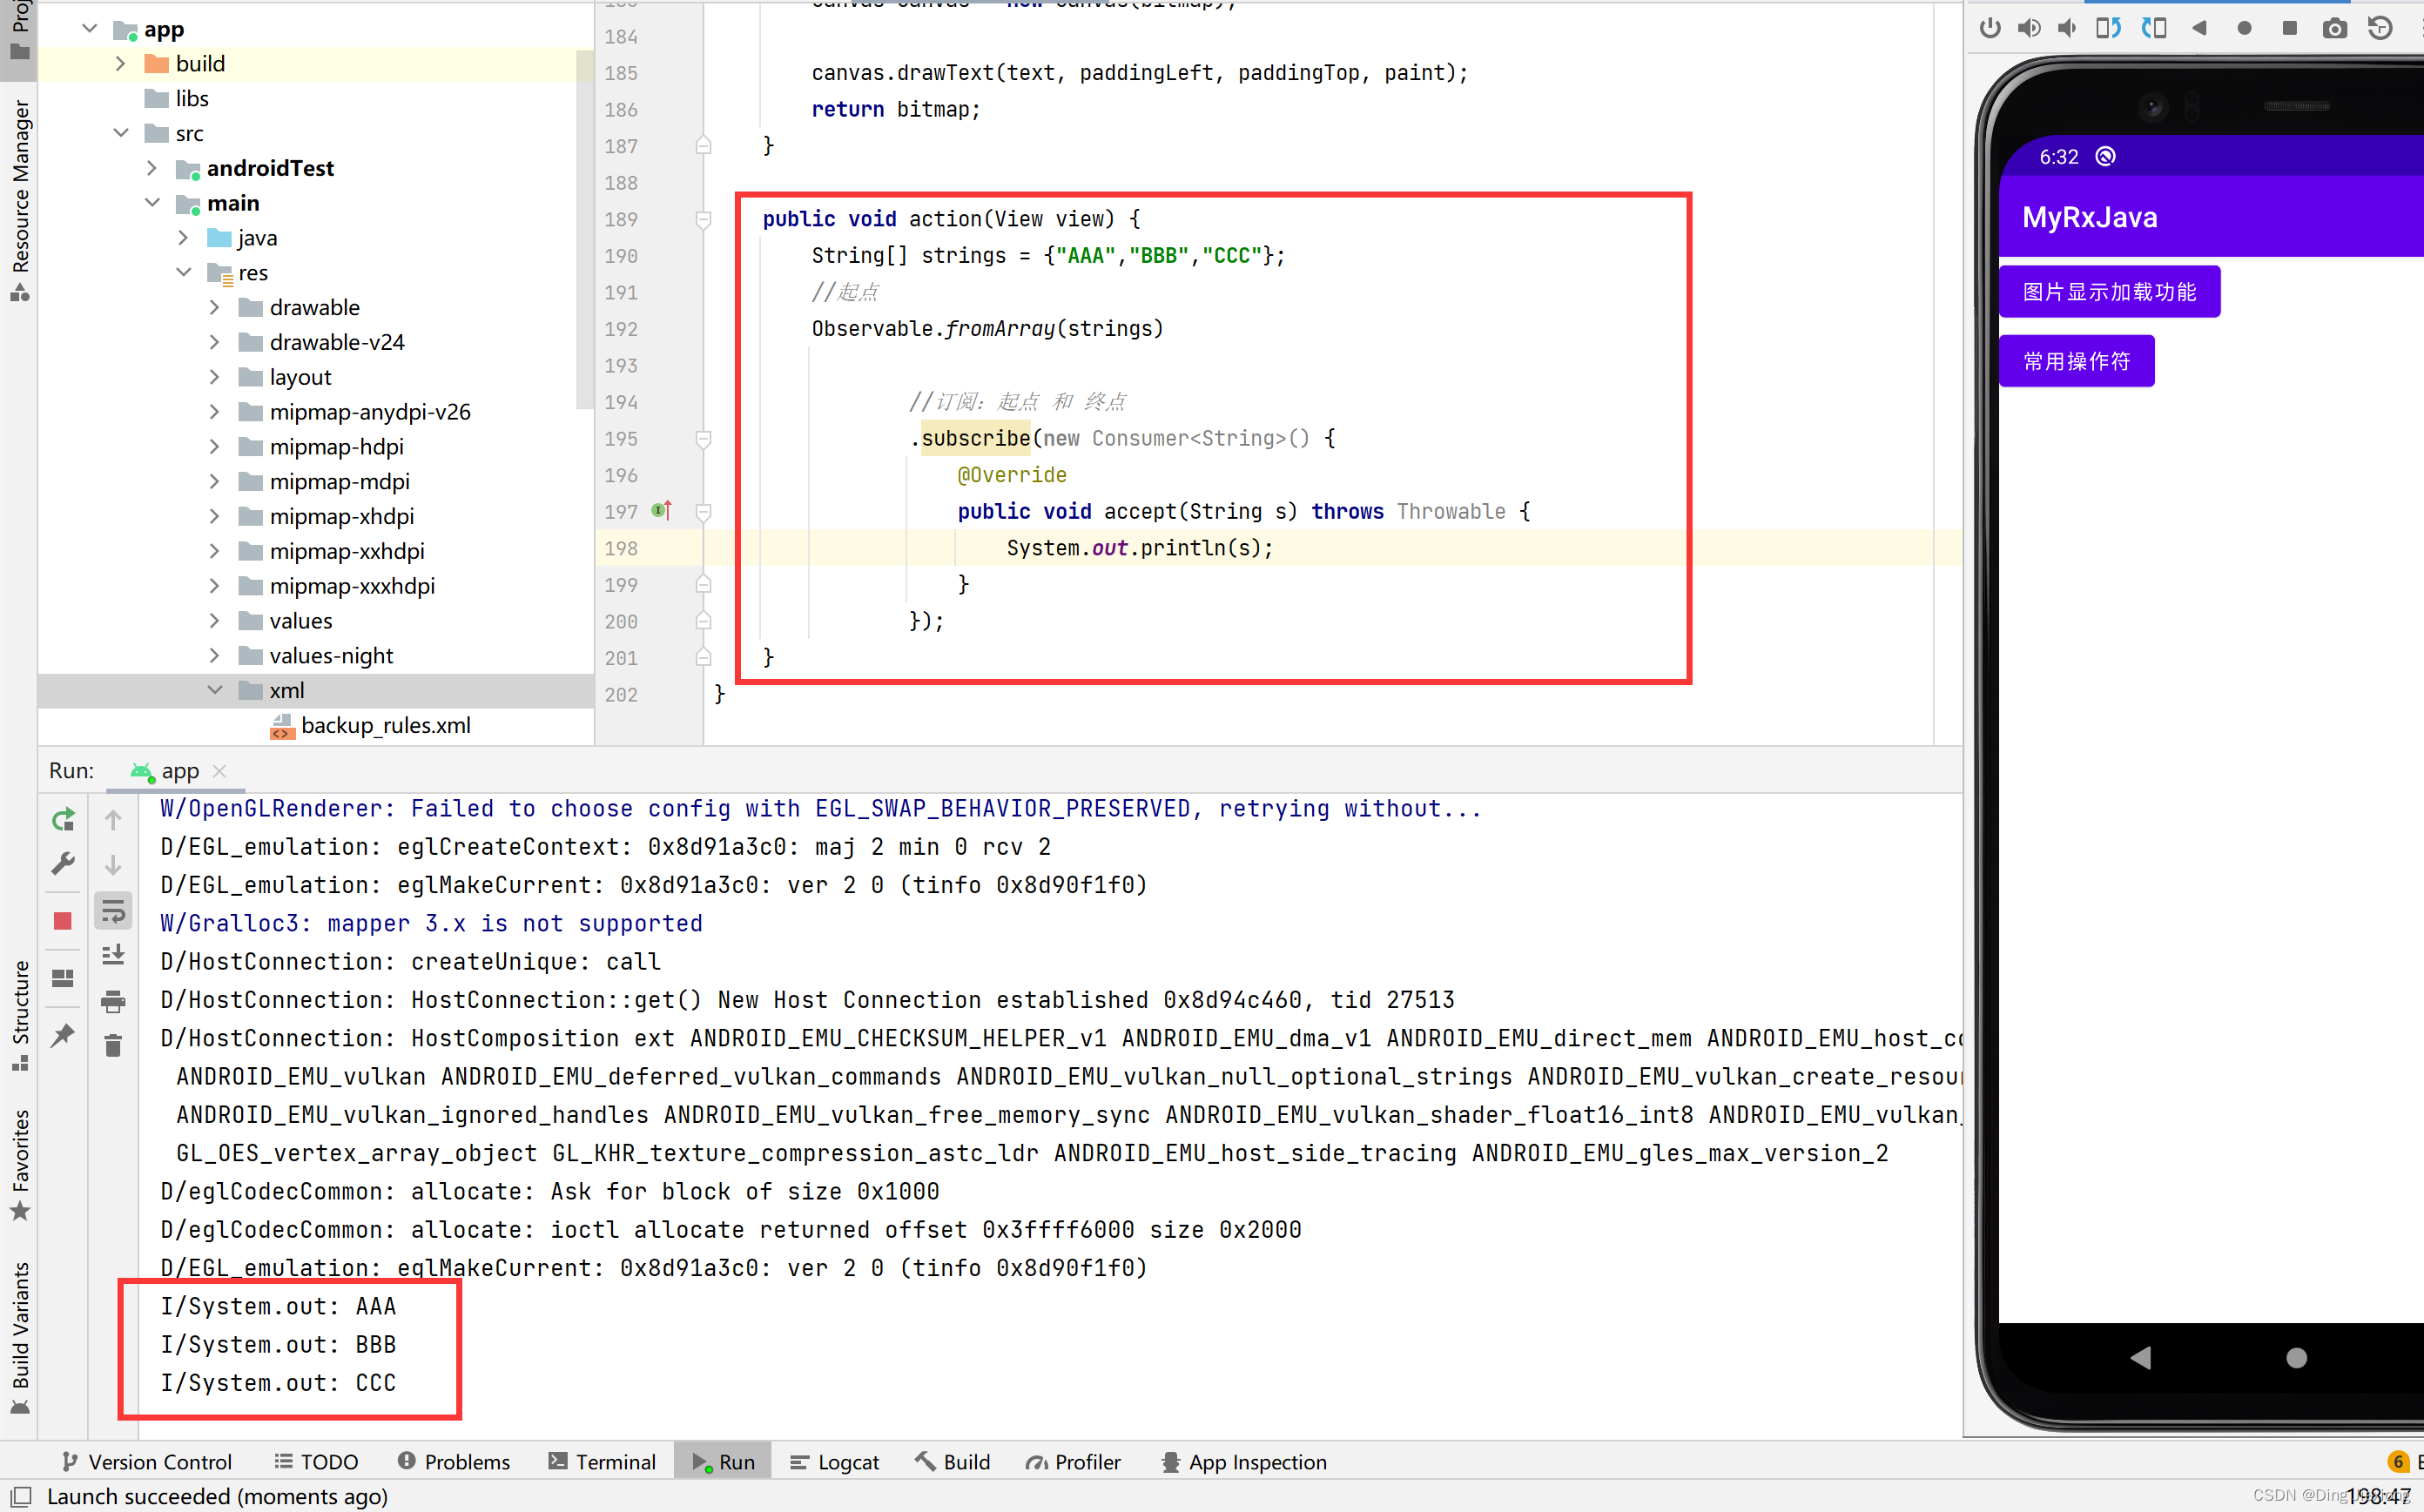Collapse the main folder
The width and height of the screenshot is (2424, 1512).
(151, 202)
